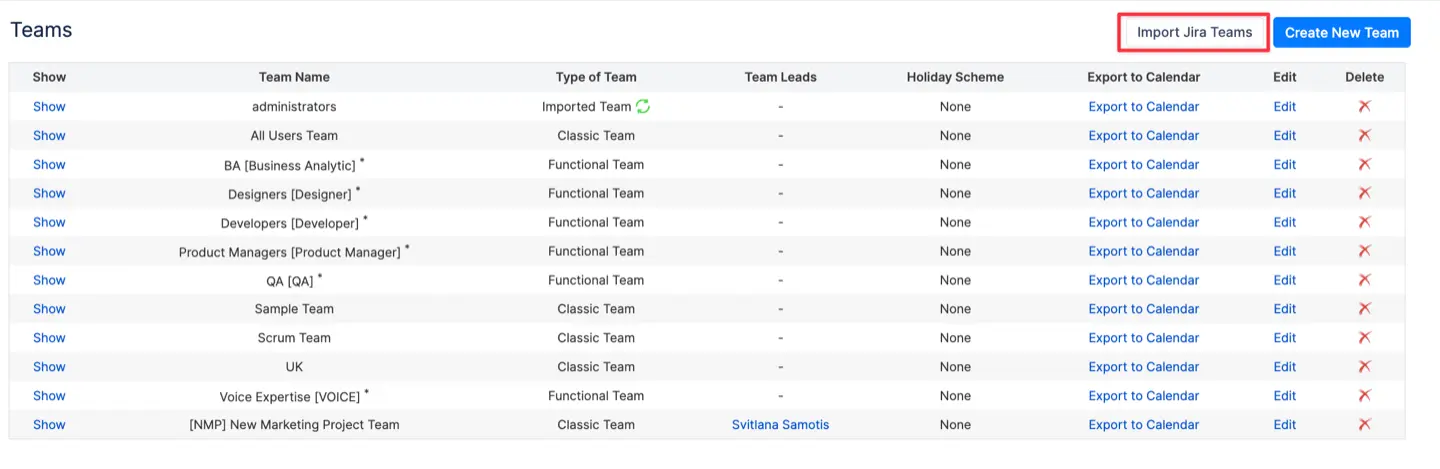Export Product Managers team to calendar
Viewport: 1440px width, 469px height.
[x=1143, y=251]
